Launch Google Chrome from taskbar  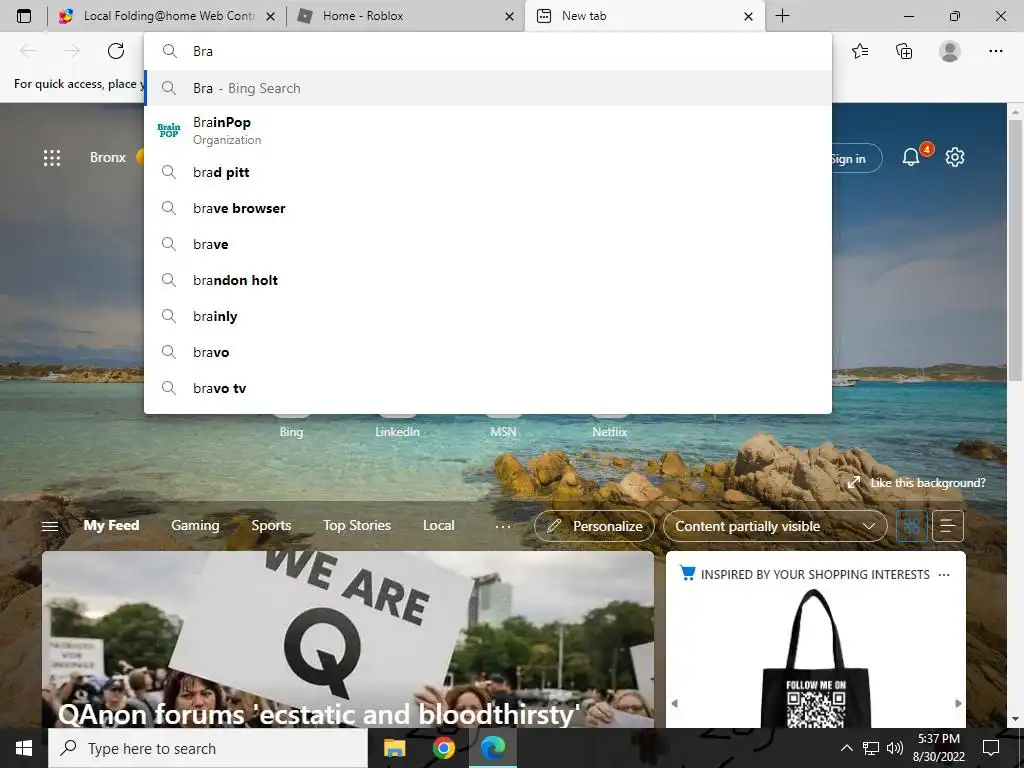[443, 748]
